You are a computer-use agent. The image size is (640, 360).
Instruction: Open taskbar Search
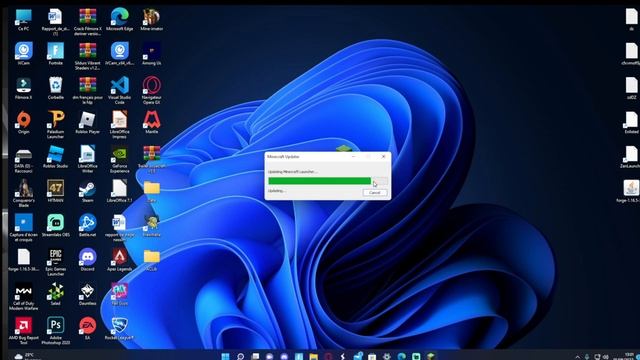pos(240,356)
